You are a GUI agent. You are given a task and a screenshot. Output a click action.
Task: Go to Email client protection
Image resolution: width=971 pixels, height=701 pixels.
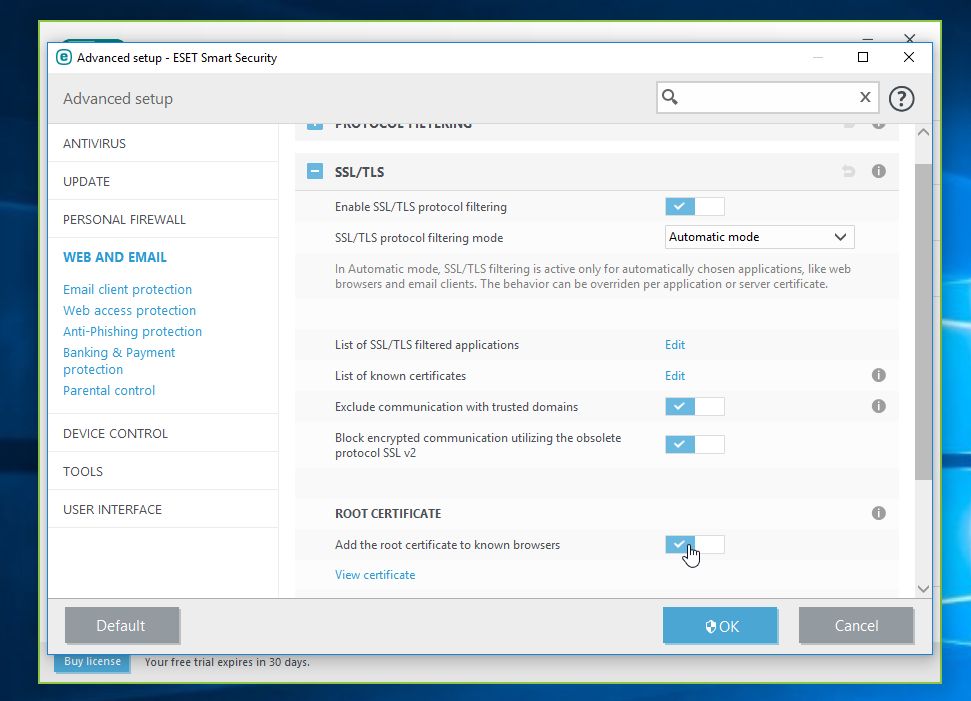(128, 289)
